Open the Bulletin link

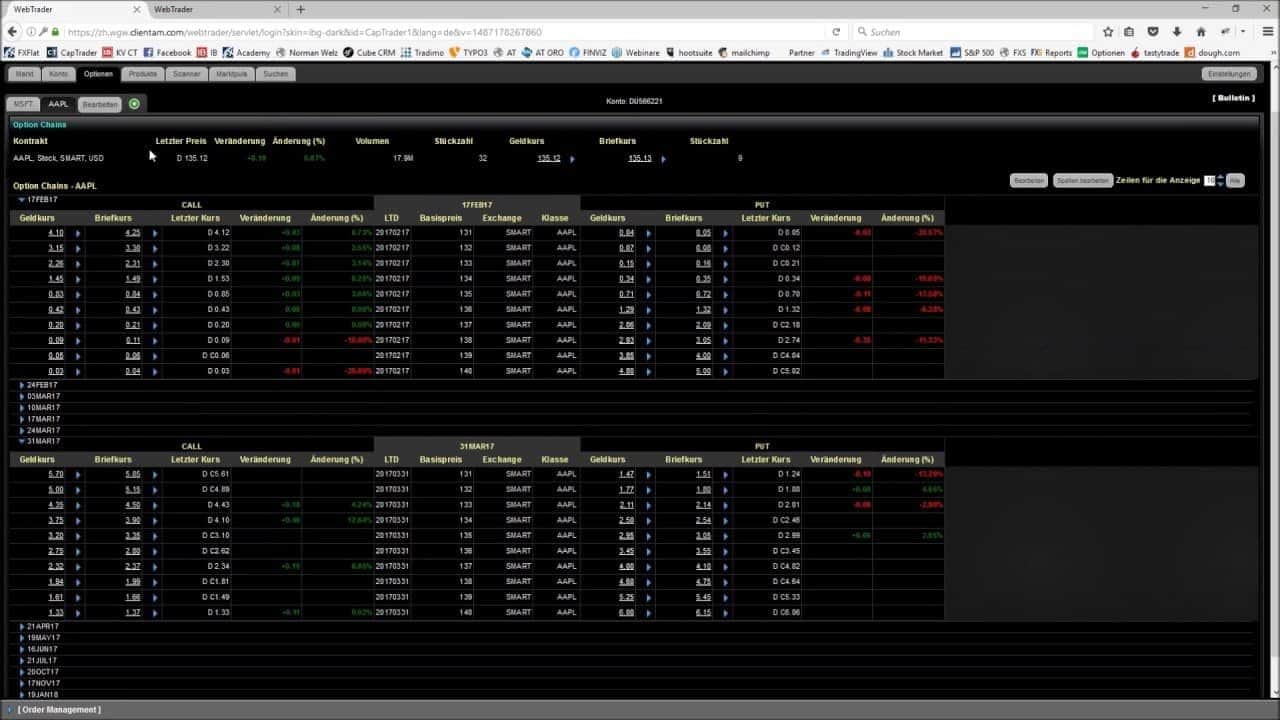pyautogui.click(x=1233, y=98)
